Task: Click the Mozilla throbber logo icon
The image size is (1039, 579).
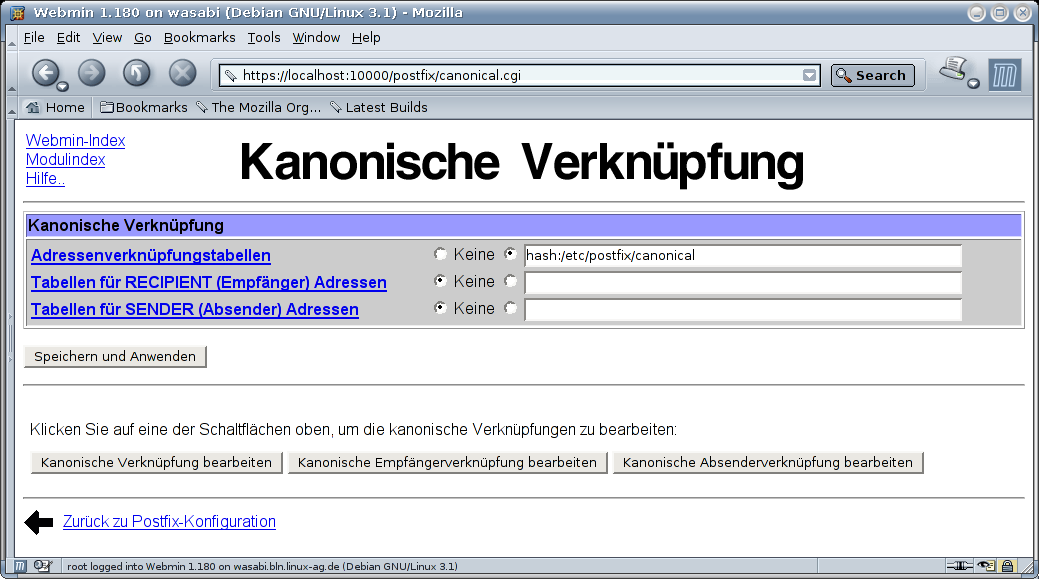Action: [x=1004, y=75]
